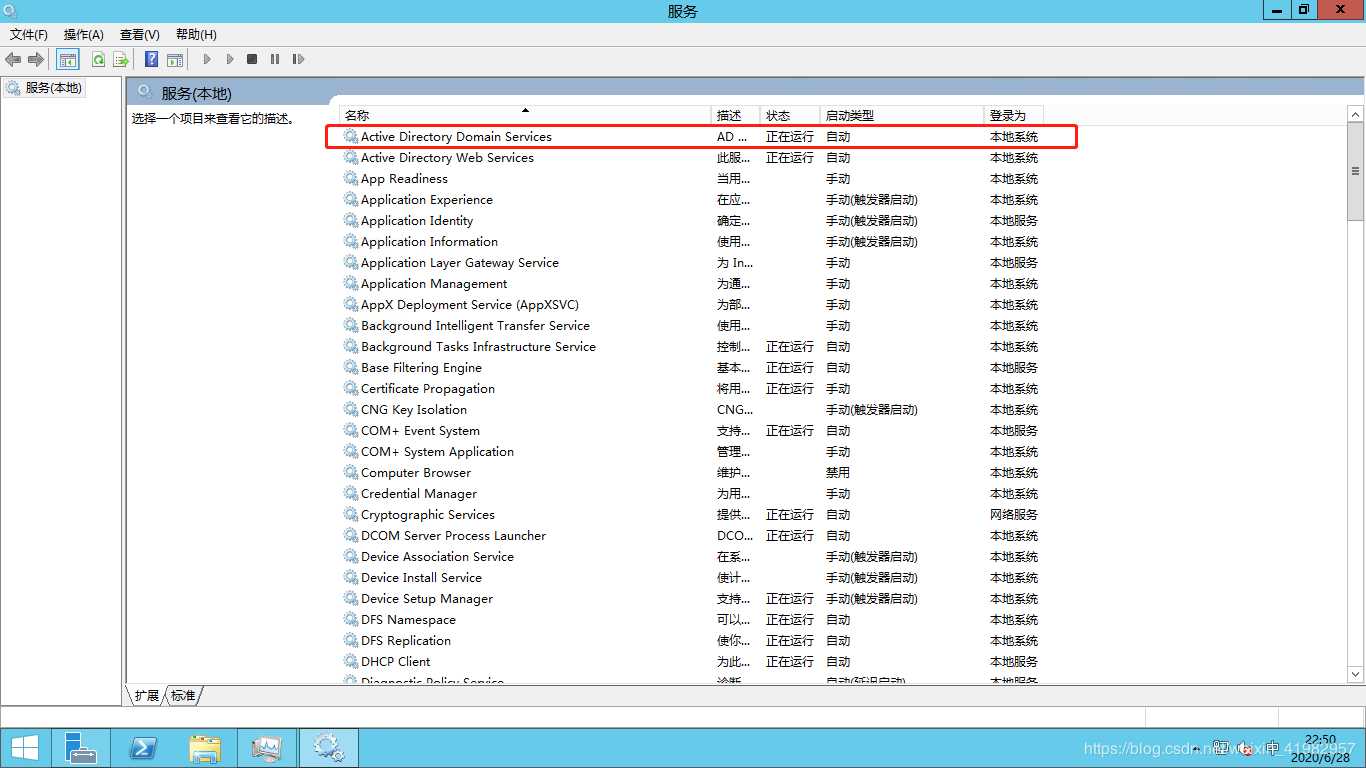This screenshot has height=768, width=1366.
Task: Sort by the 启动类型 column header
Action: (903, 115)
